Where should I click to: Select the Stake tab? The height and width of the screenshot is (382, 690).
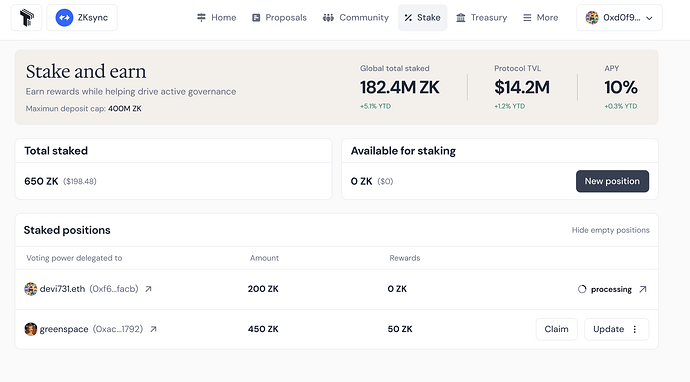pyautogui.click(x=422, y=18)
